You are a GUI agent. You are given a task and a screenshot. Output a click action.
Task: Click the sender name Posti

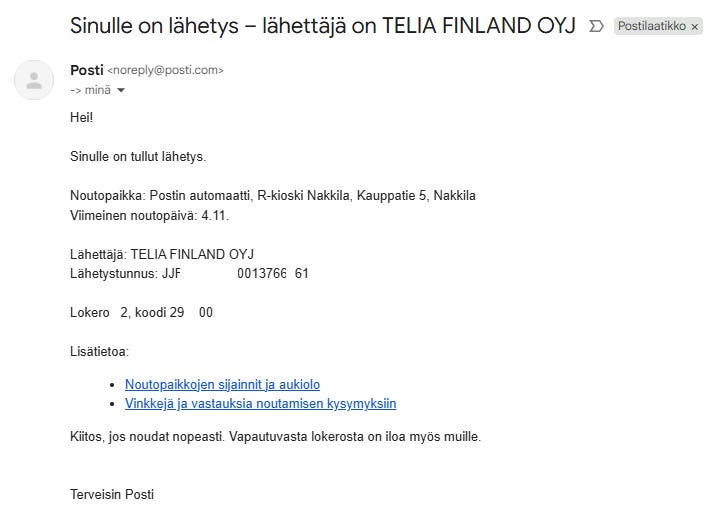pyautogui.click(x=86, y=70)
